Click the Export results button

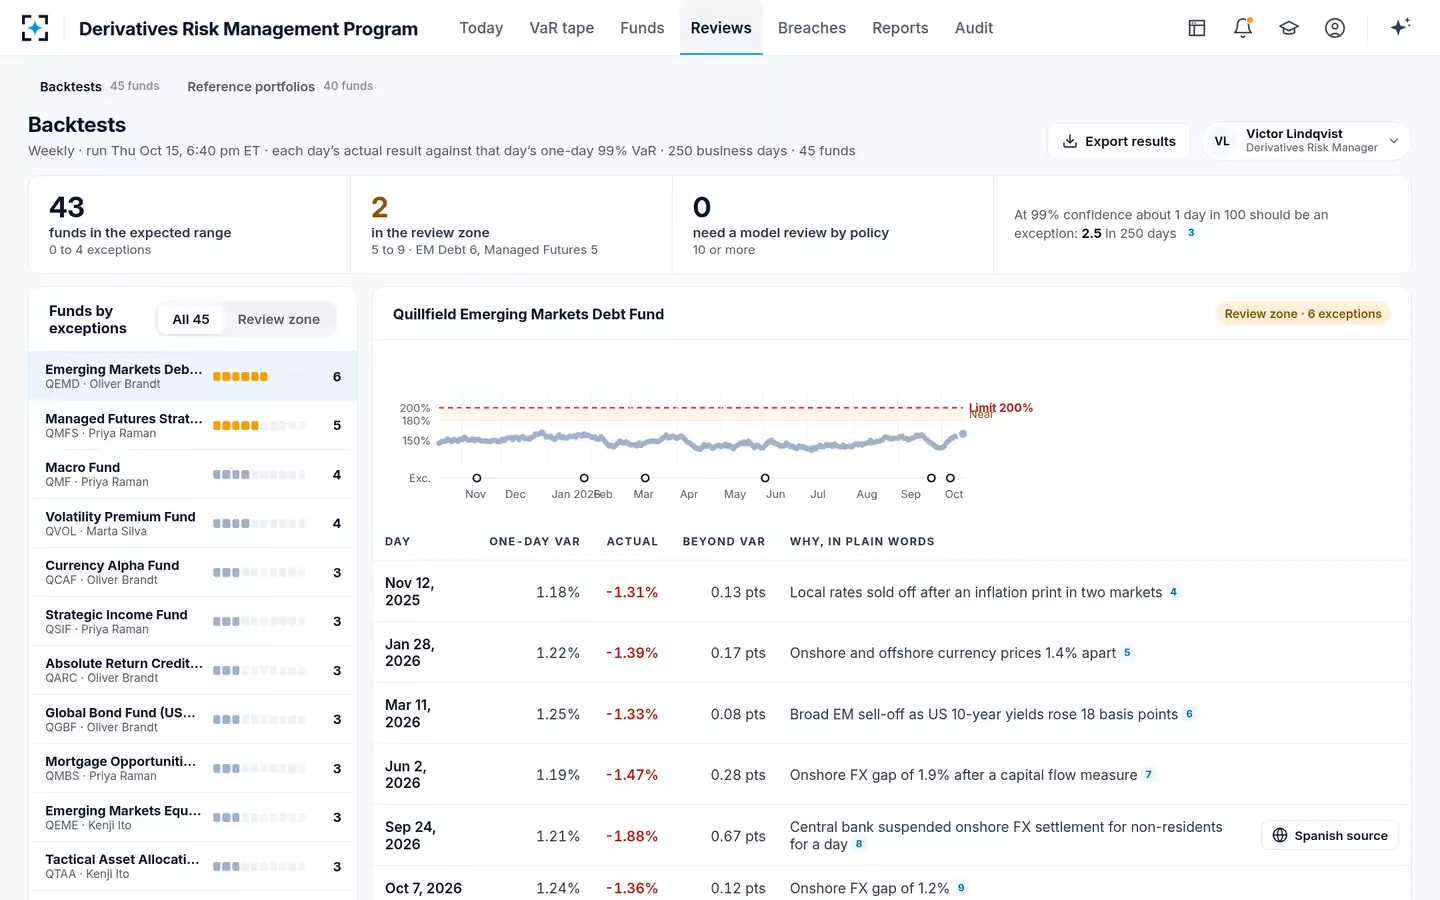tap(1119, 141)
